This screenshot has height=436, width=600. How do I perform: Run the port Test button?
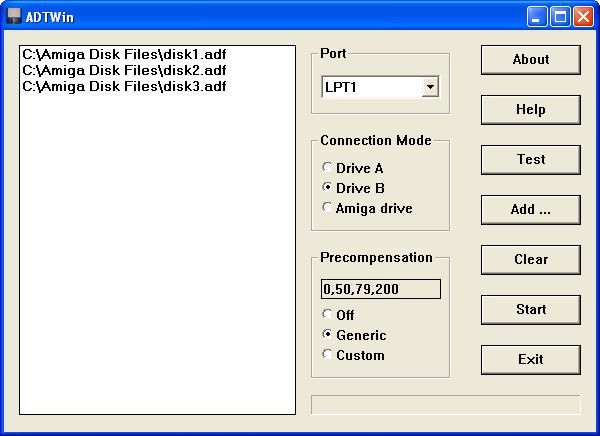point(530,159)
